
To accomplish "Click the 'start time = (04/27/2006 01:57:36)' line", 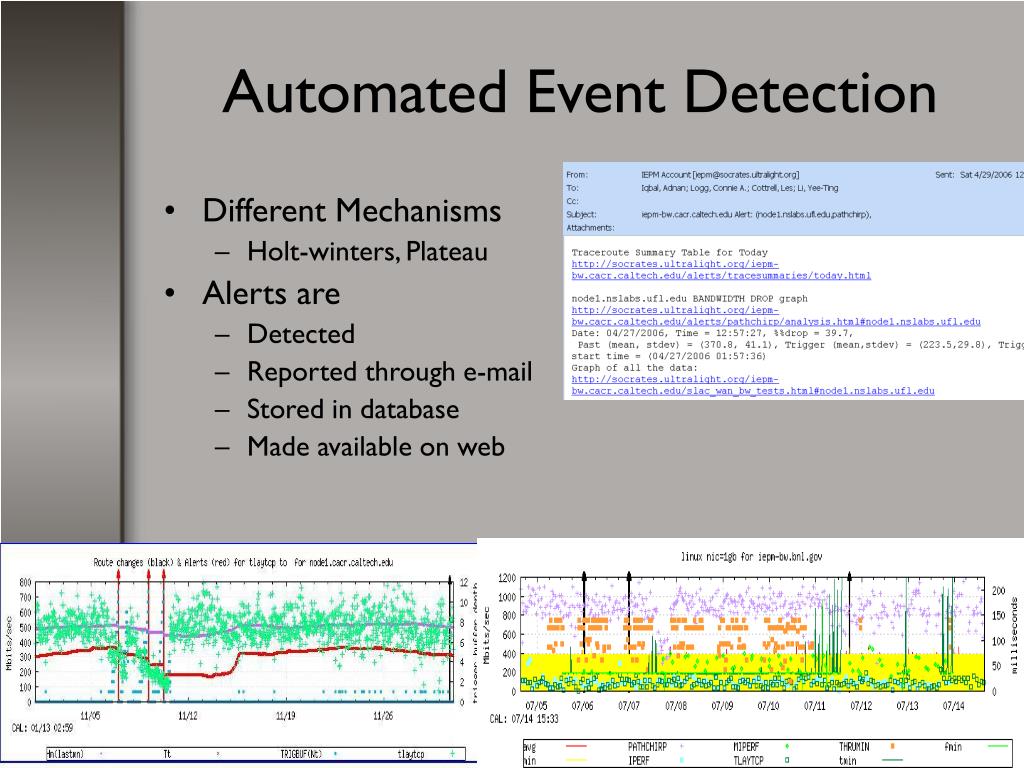I will tap(669, 356).
